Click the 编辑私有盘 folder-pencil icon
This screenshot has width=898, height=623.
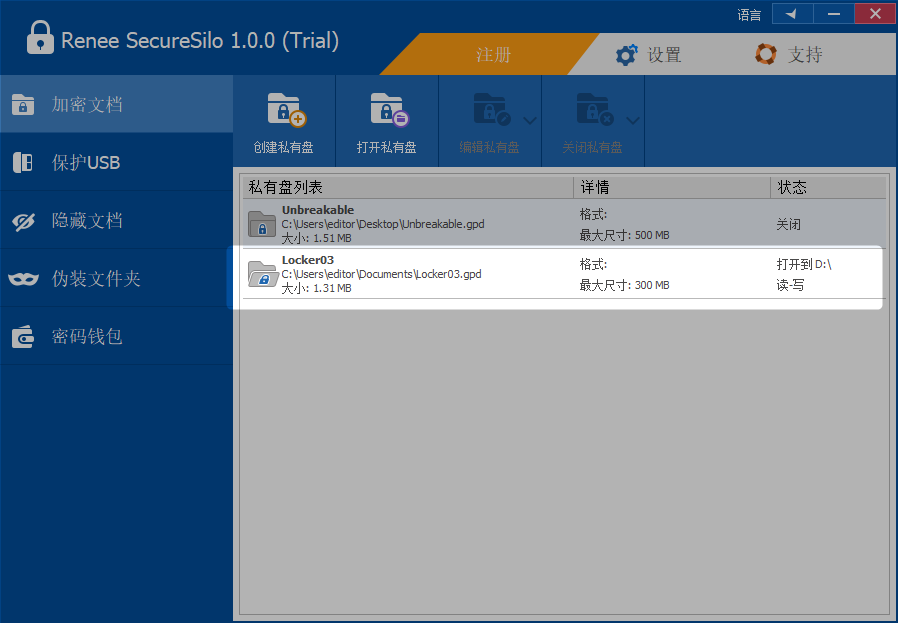point(491,109)
